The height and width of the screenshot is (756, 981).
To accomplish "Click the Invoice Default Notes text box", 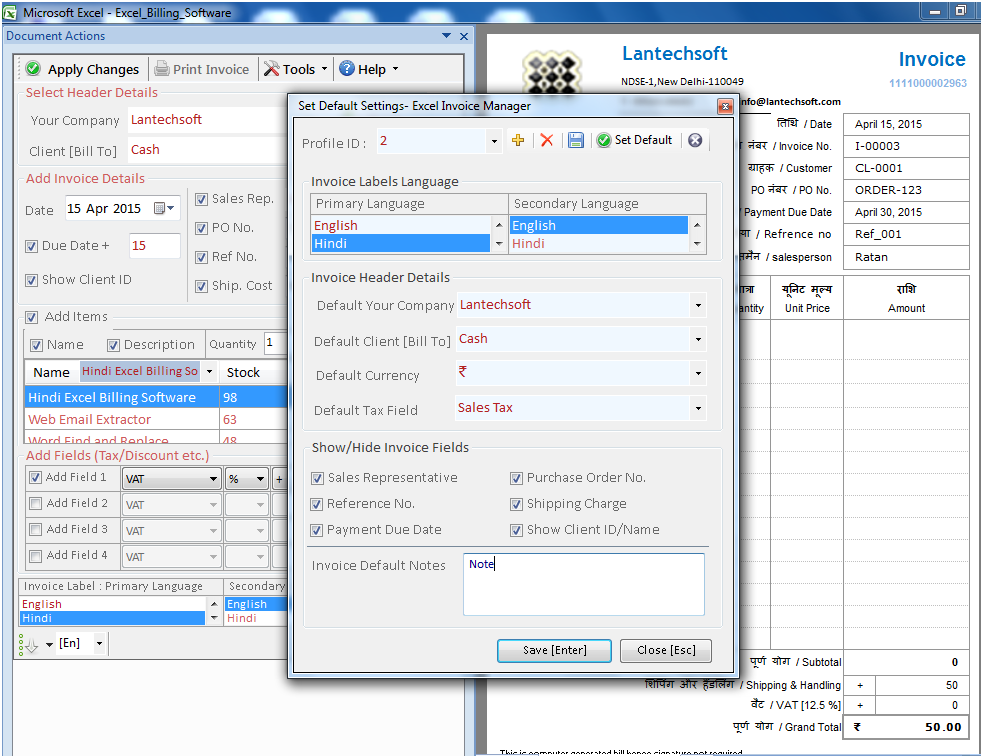I will pyautogui.click(x=584, y=584).
